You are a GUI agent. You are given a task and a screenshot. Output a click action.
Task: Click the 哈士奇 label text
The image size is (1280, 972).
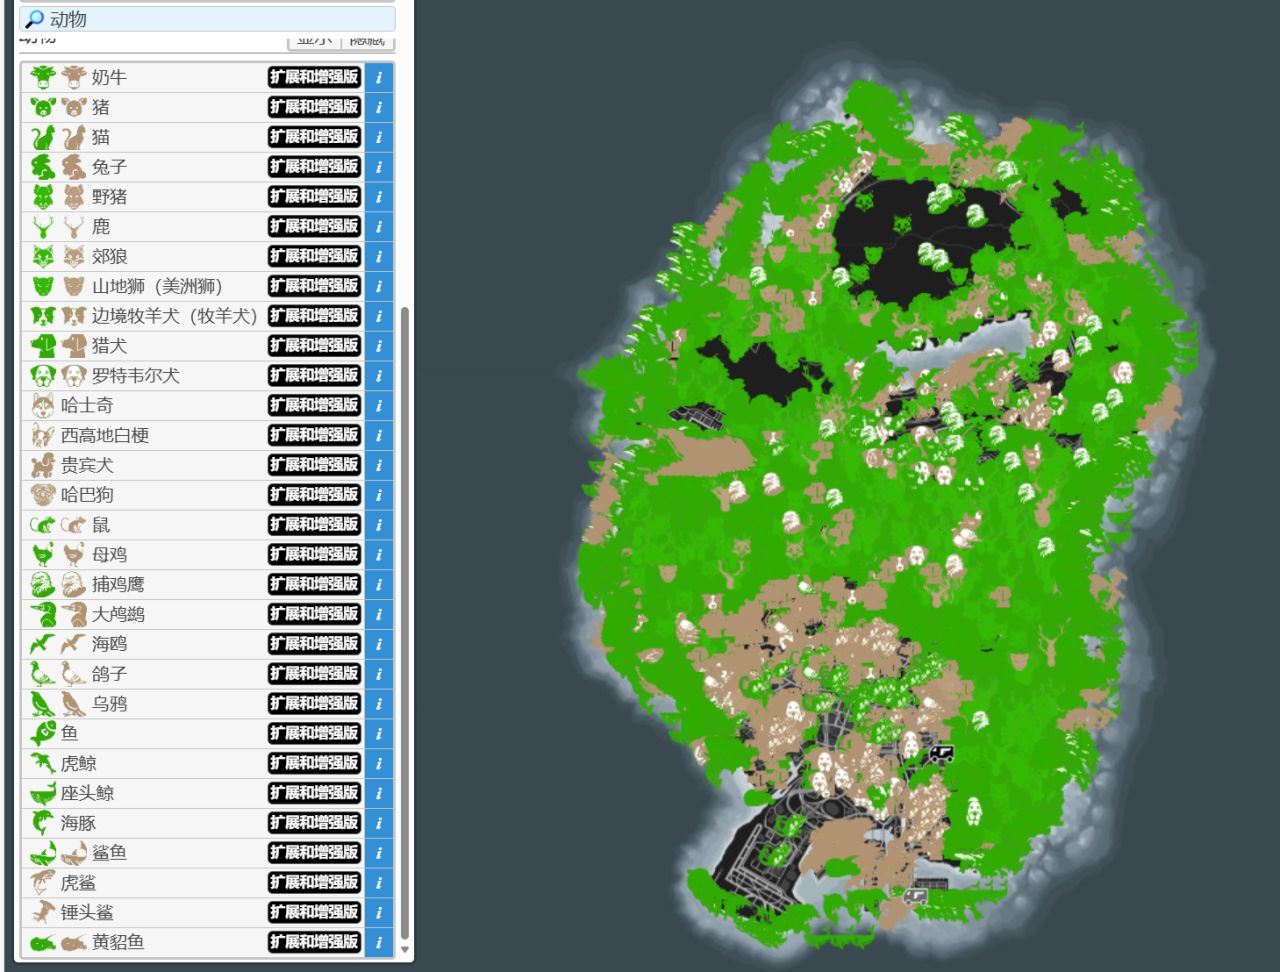click(87, 406)
